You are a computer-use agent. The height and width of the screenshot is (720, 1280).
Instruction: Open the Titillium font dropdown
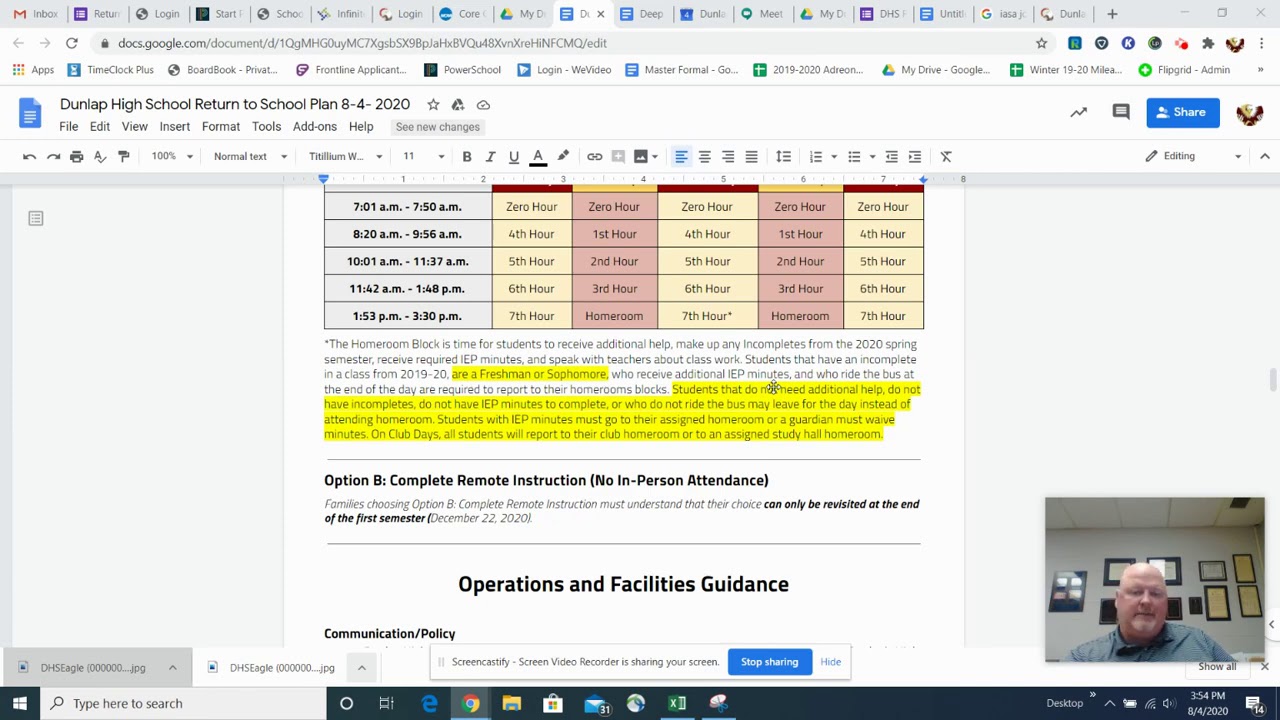point(345,156)
